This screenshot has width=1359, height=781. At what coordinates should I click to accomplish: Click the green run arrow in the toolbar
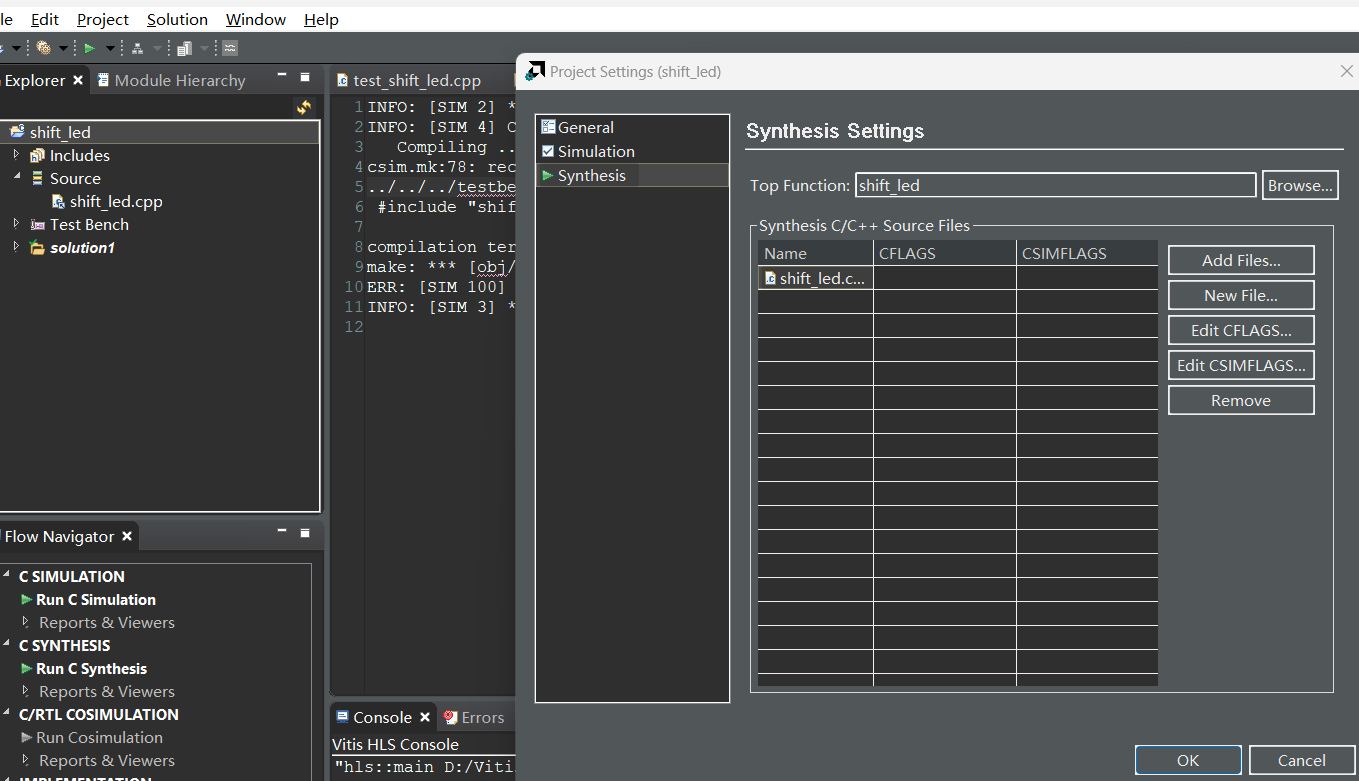(90, 48)
